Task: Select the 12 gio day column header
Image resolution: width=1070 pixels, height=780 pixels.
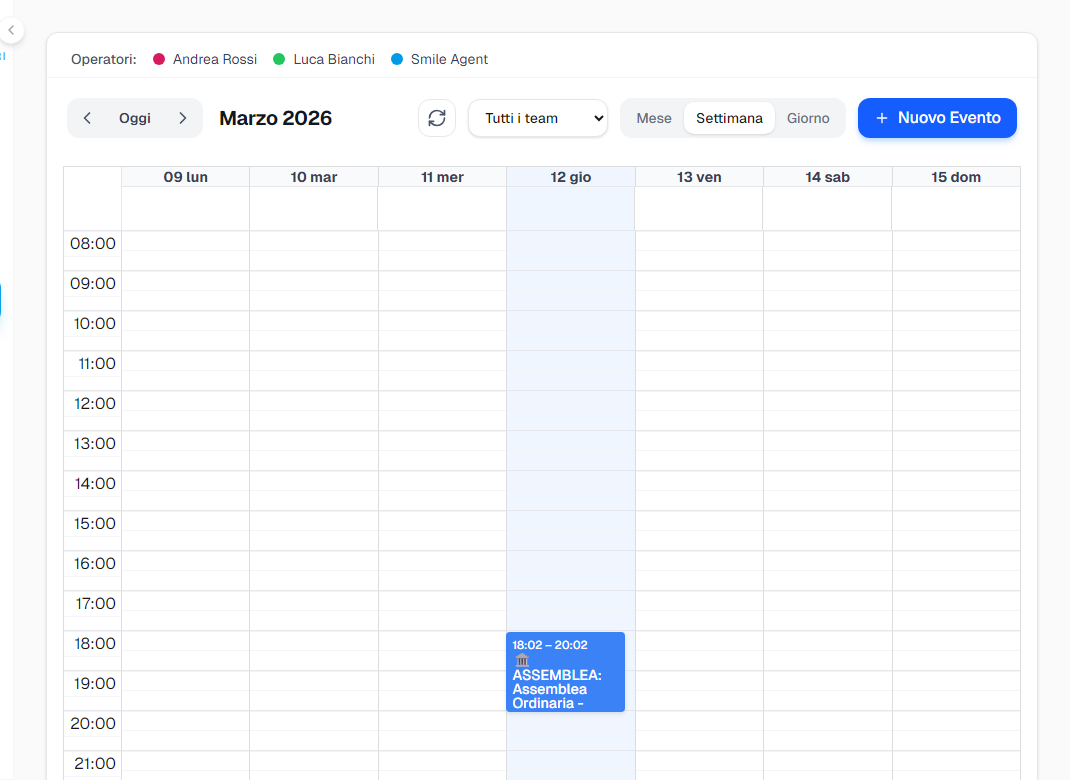Action: 570,176
